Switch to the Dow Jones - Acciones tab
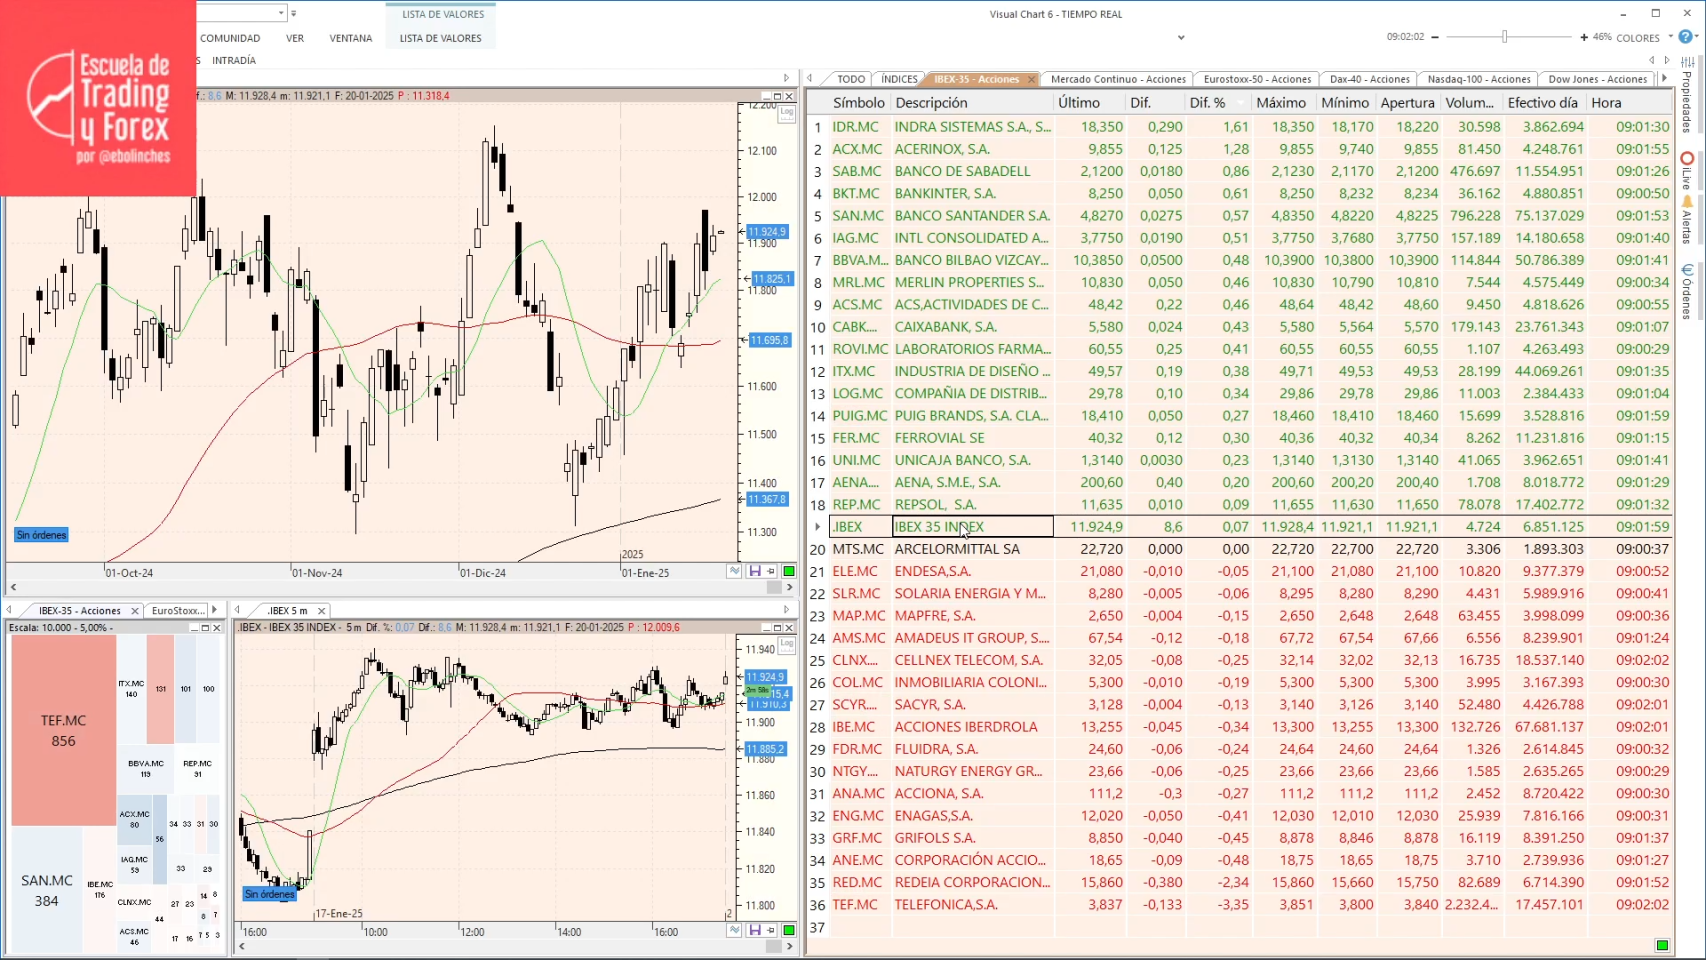This screenshot has width=1706, height=960. tap(1597, 79)
